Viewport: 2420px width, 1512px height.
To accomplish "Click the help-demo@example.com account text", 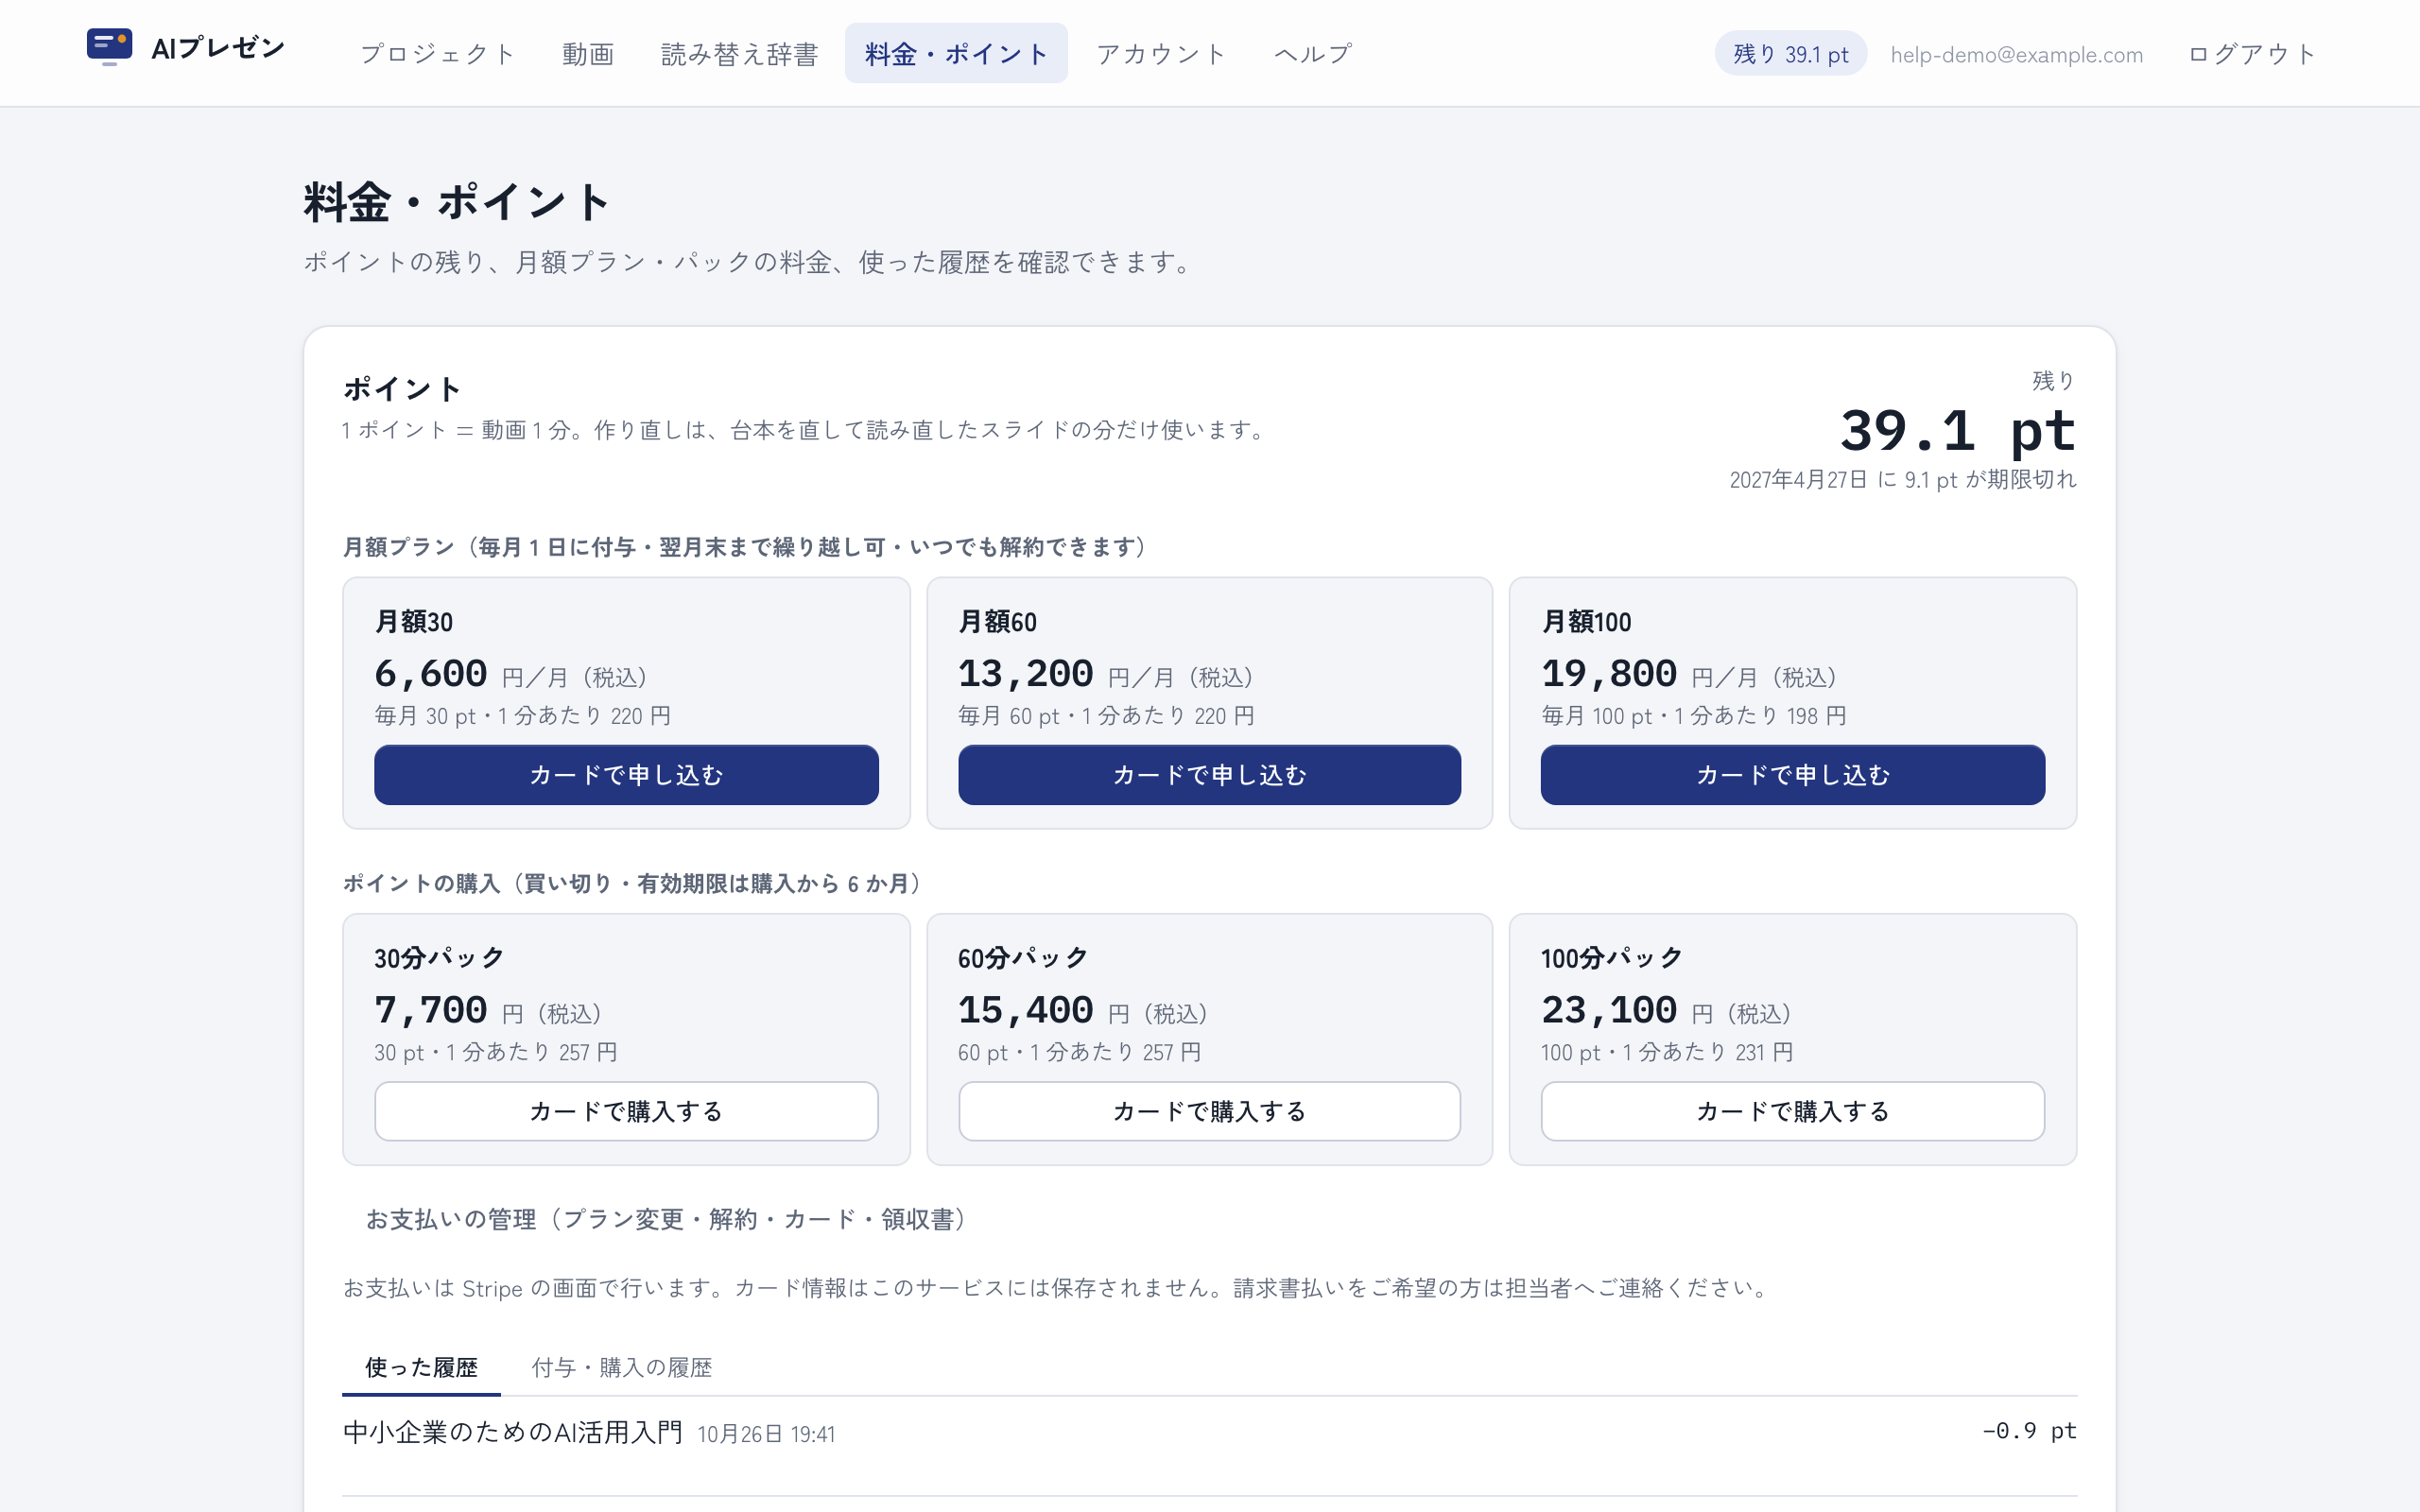I will 2016,55.
